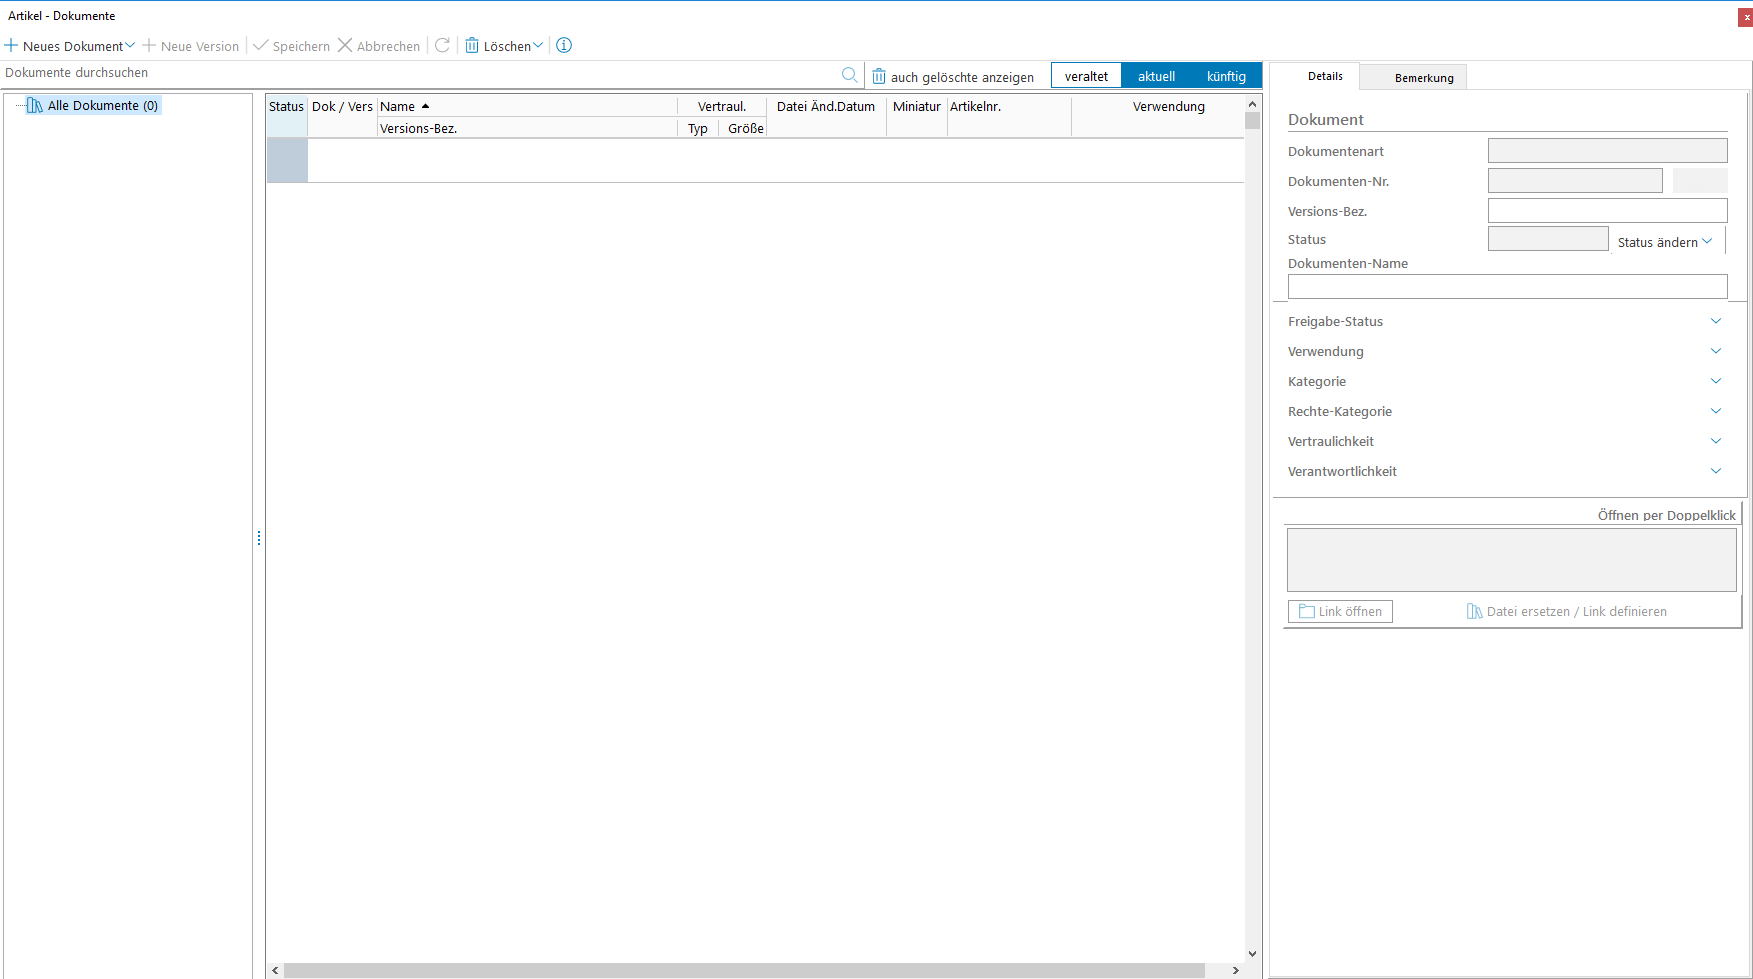Click the Neues Dokument plus icon
1753x979 pixels.
pyautogui.click(x=12, y=46)
